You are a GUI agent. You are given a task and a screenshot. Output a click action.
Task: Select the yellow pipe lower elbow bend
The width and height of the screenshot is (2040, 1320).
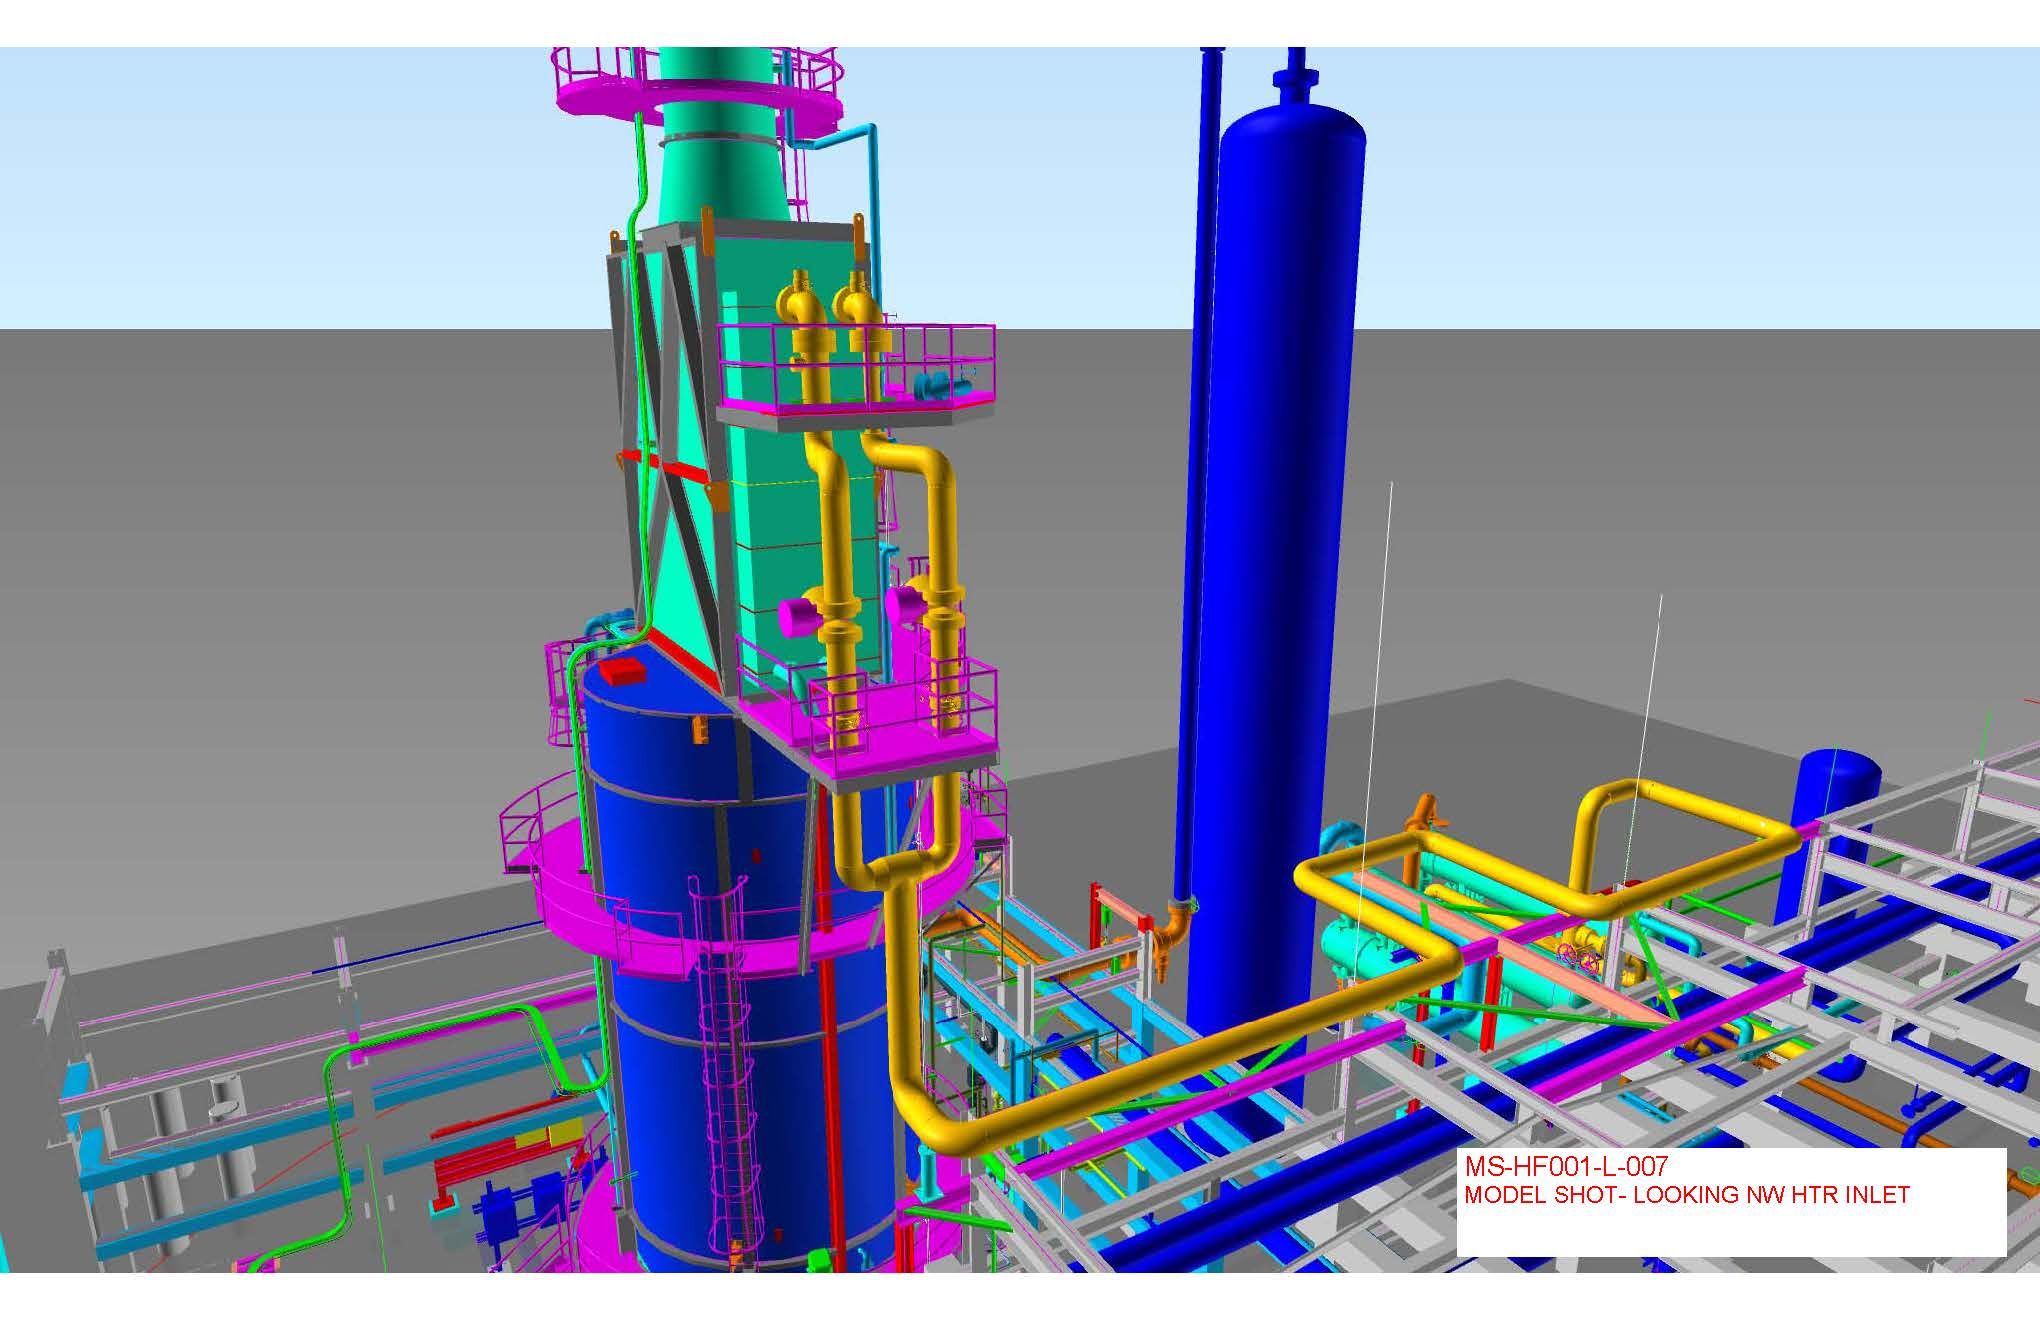pos(925,1125)
